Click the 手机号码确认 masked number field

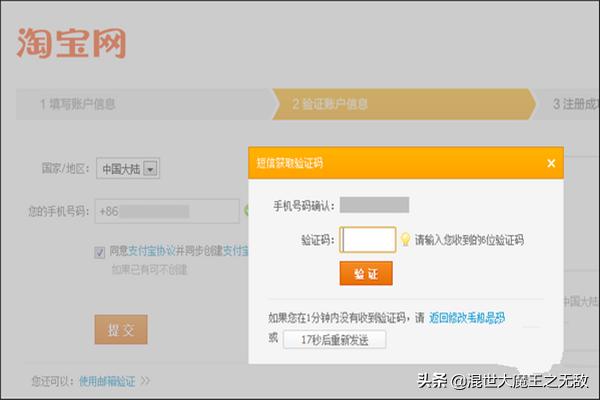pyautogui.click(x=374, y=205)
